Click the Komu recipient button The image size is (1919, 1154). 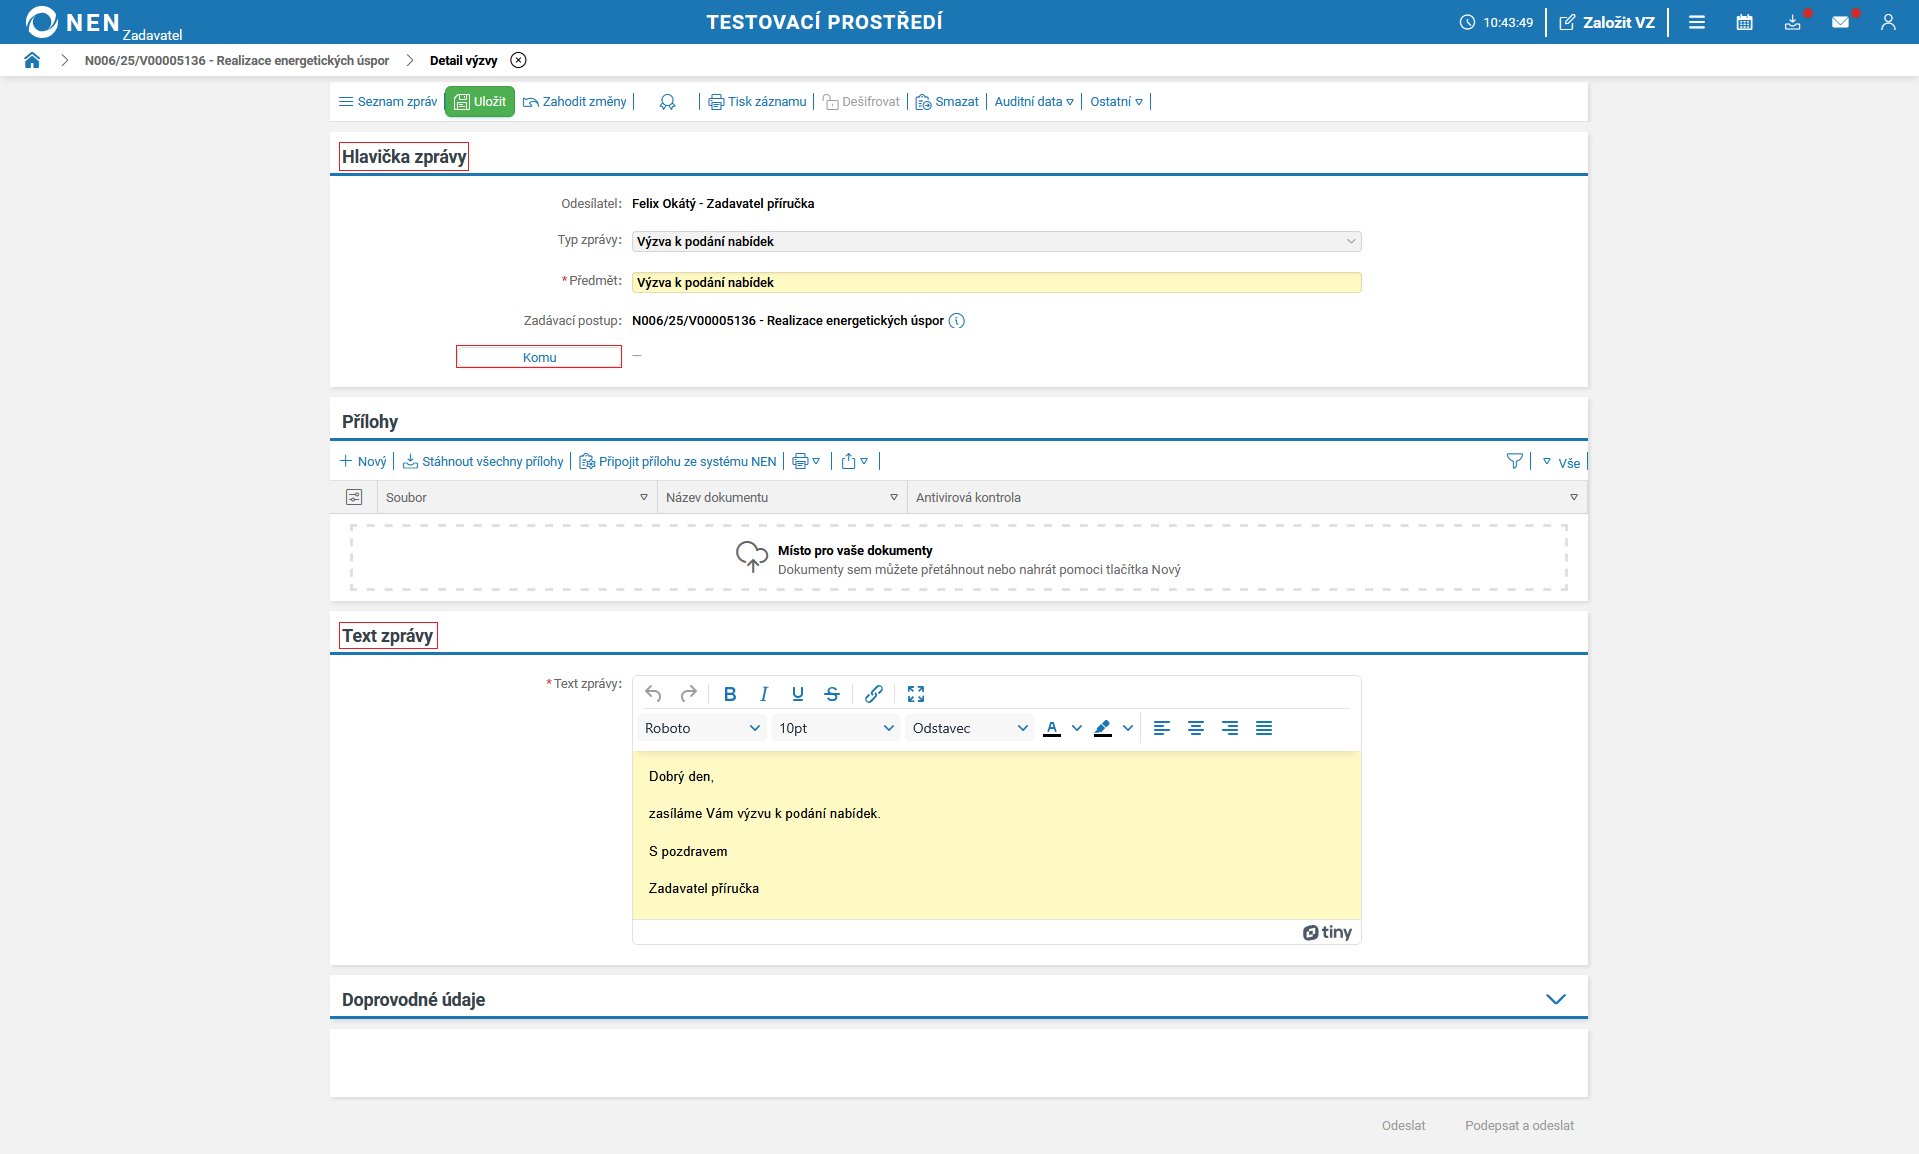pyautogui.click(x=539, y=357)
